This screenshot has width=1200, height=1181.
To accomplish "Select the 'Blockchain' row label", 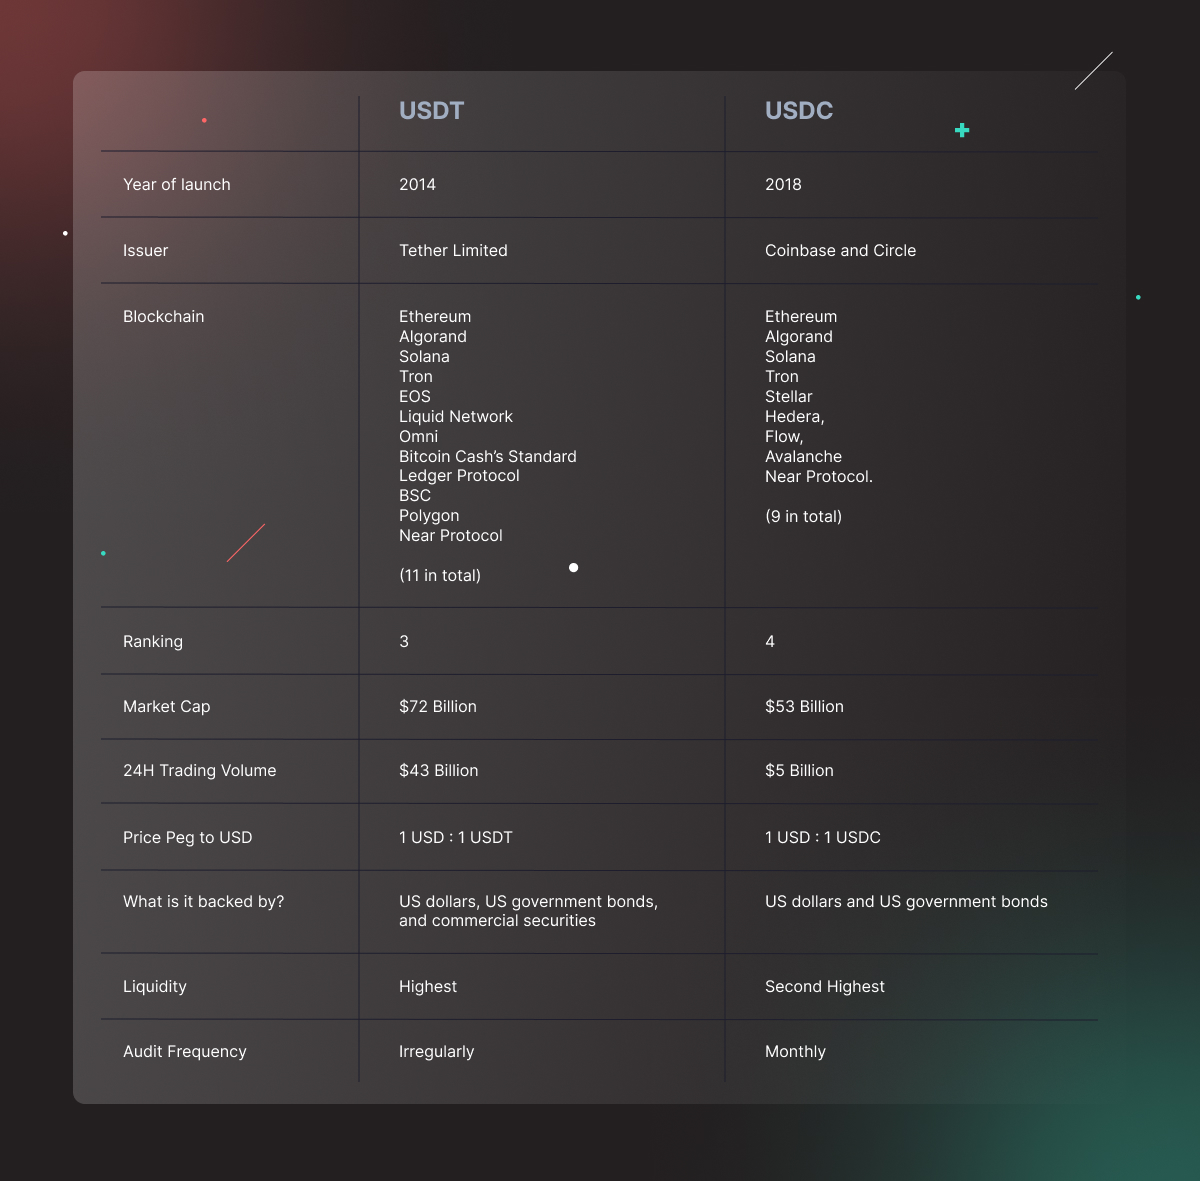I will pos(163,316).
